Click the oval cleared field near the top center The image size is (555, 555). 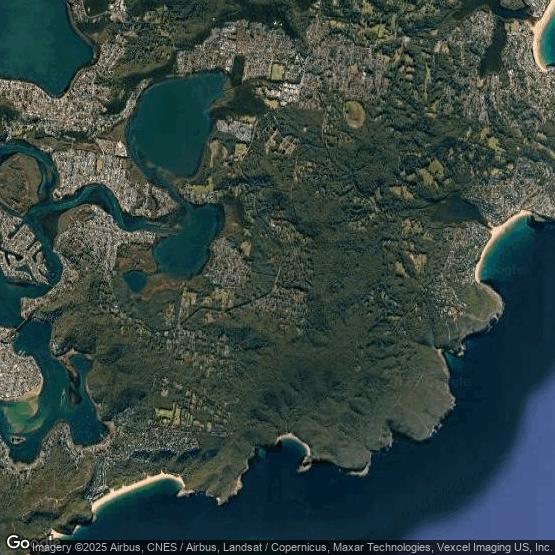[355, 114]
